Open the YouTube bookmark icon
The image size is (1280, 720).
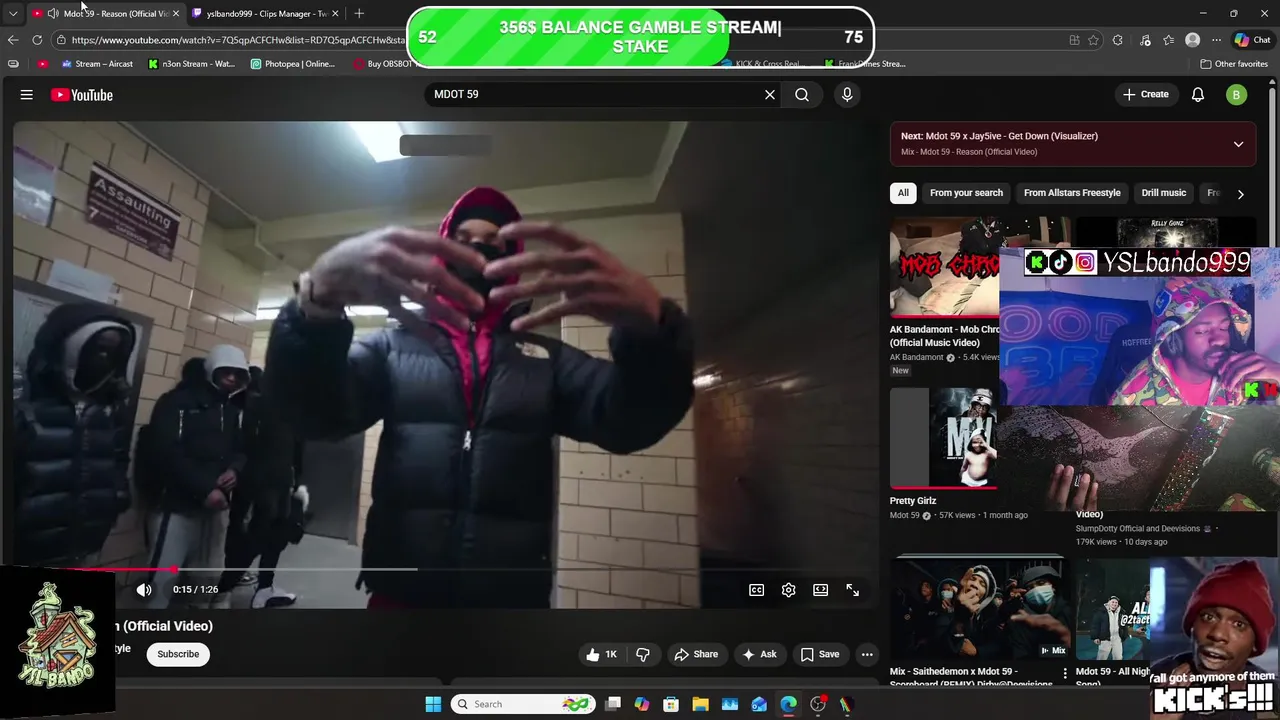click(x=42, y=64)
